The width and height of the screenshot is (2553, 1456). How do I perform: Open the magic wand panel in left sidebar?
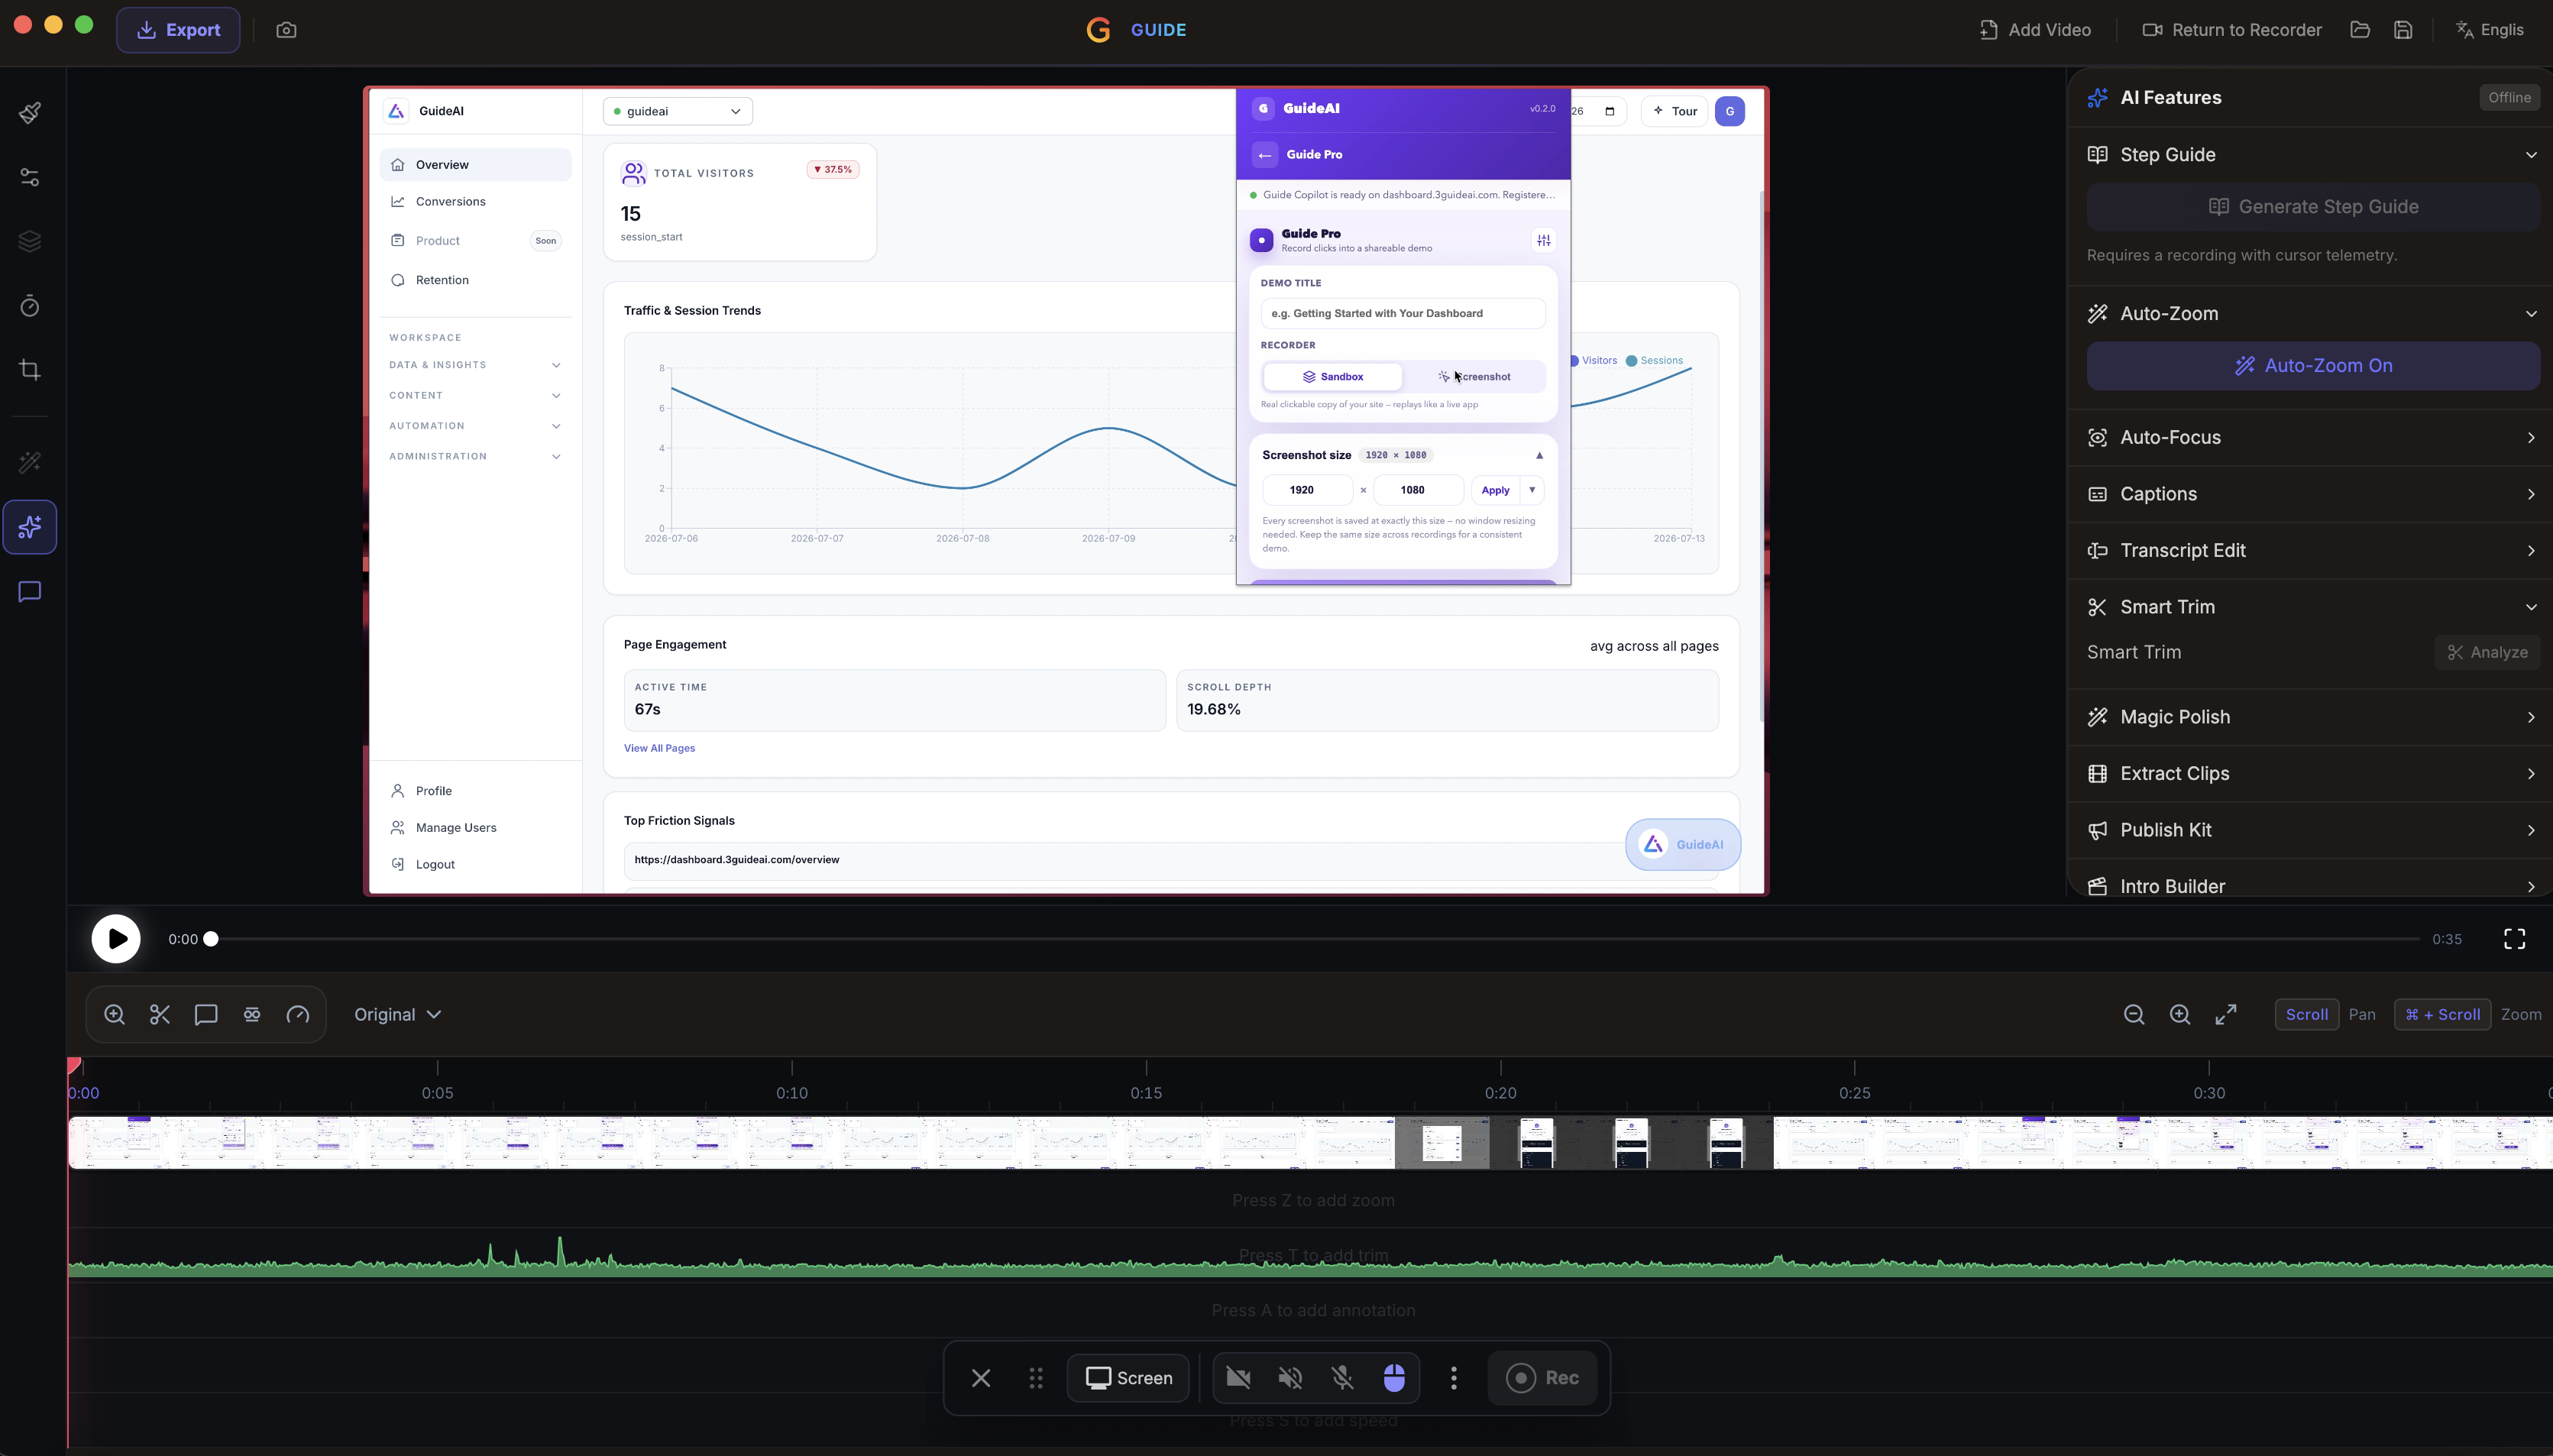click(30, 462)
